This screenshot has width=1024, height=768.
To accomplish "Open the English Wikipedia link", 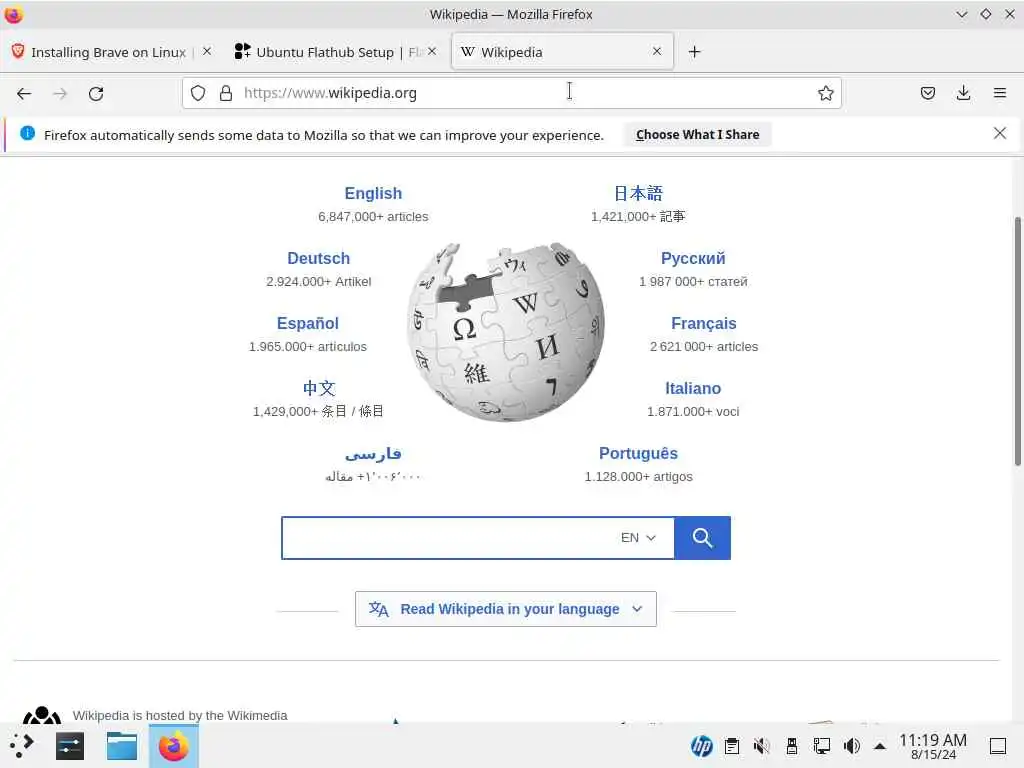I will [373, 193].
